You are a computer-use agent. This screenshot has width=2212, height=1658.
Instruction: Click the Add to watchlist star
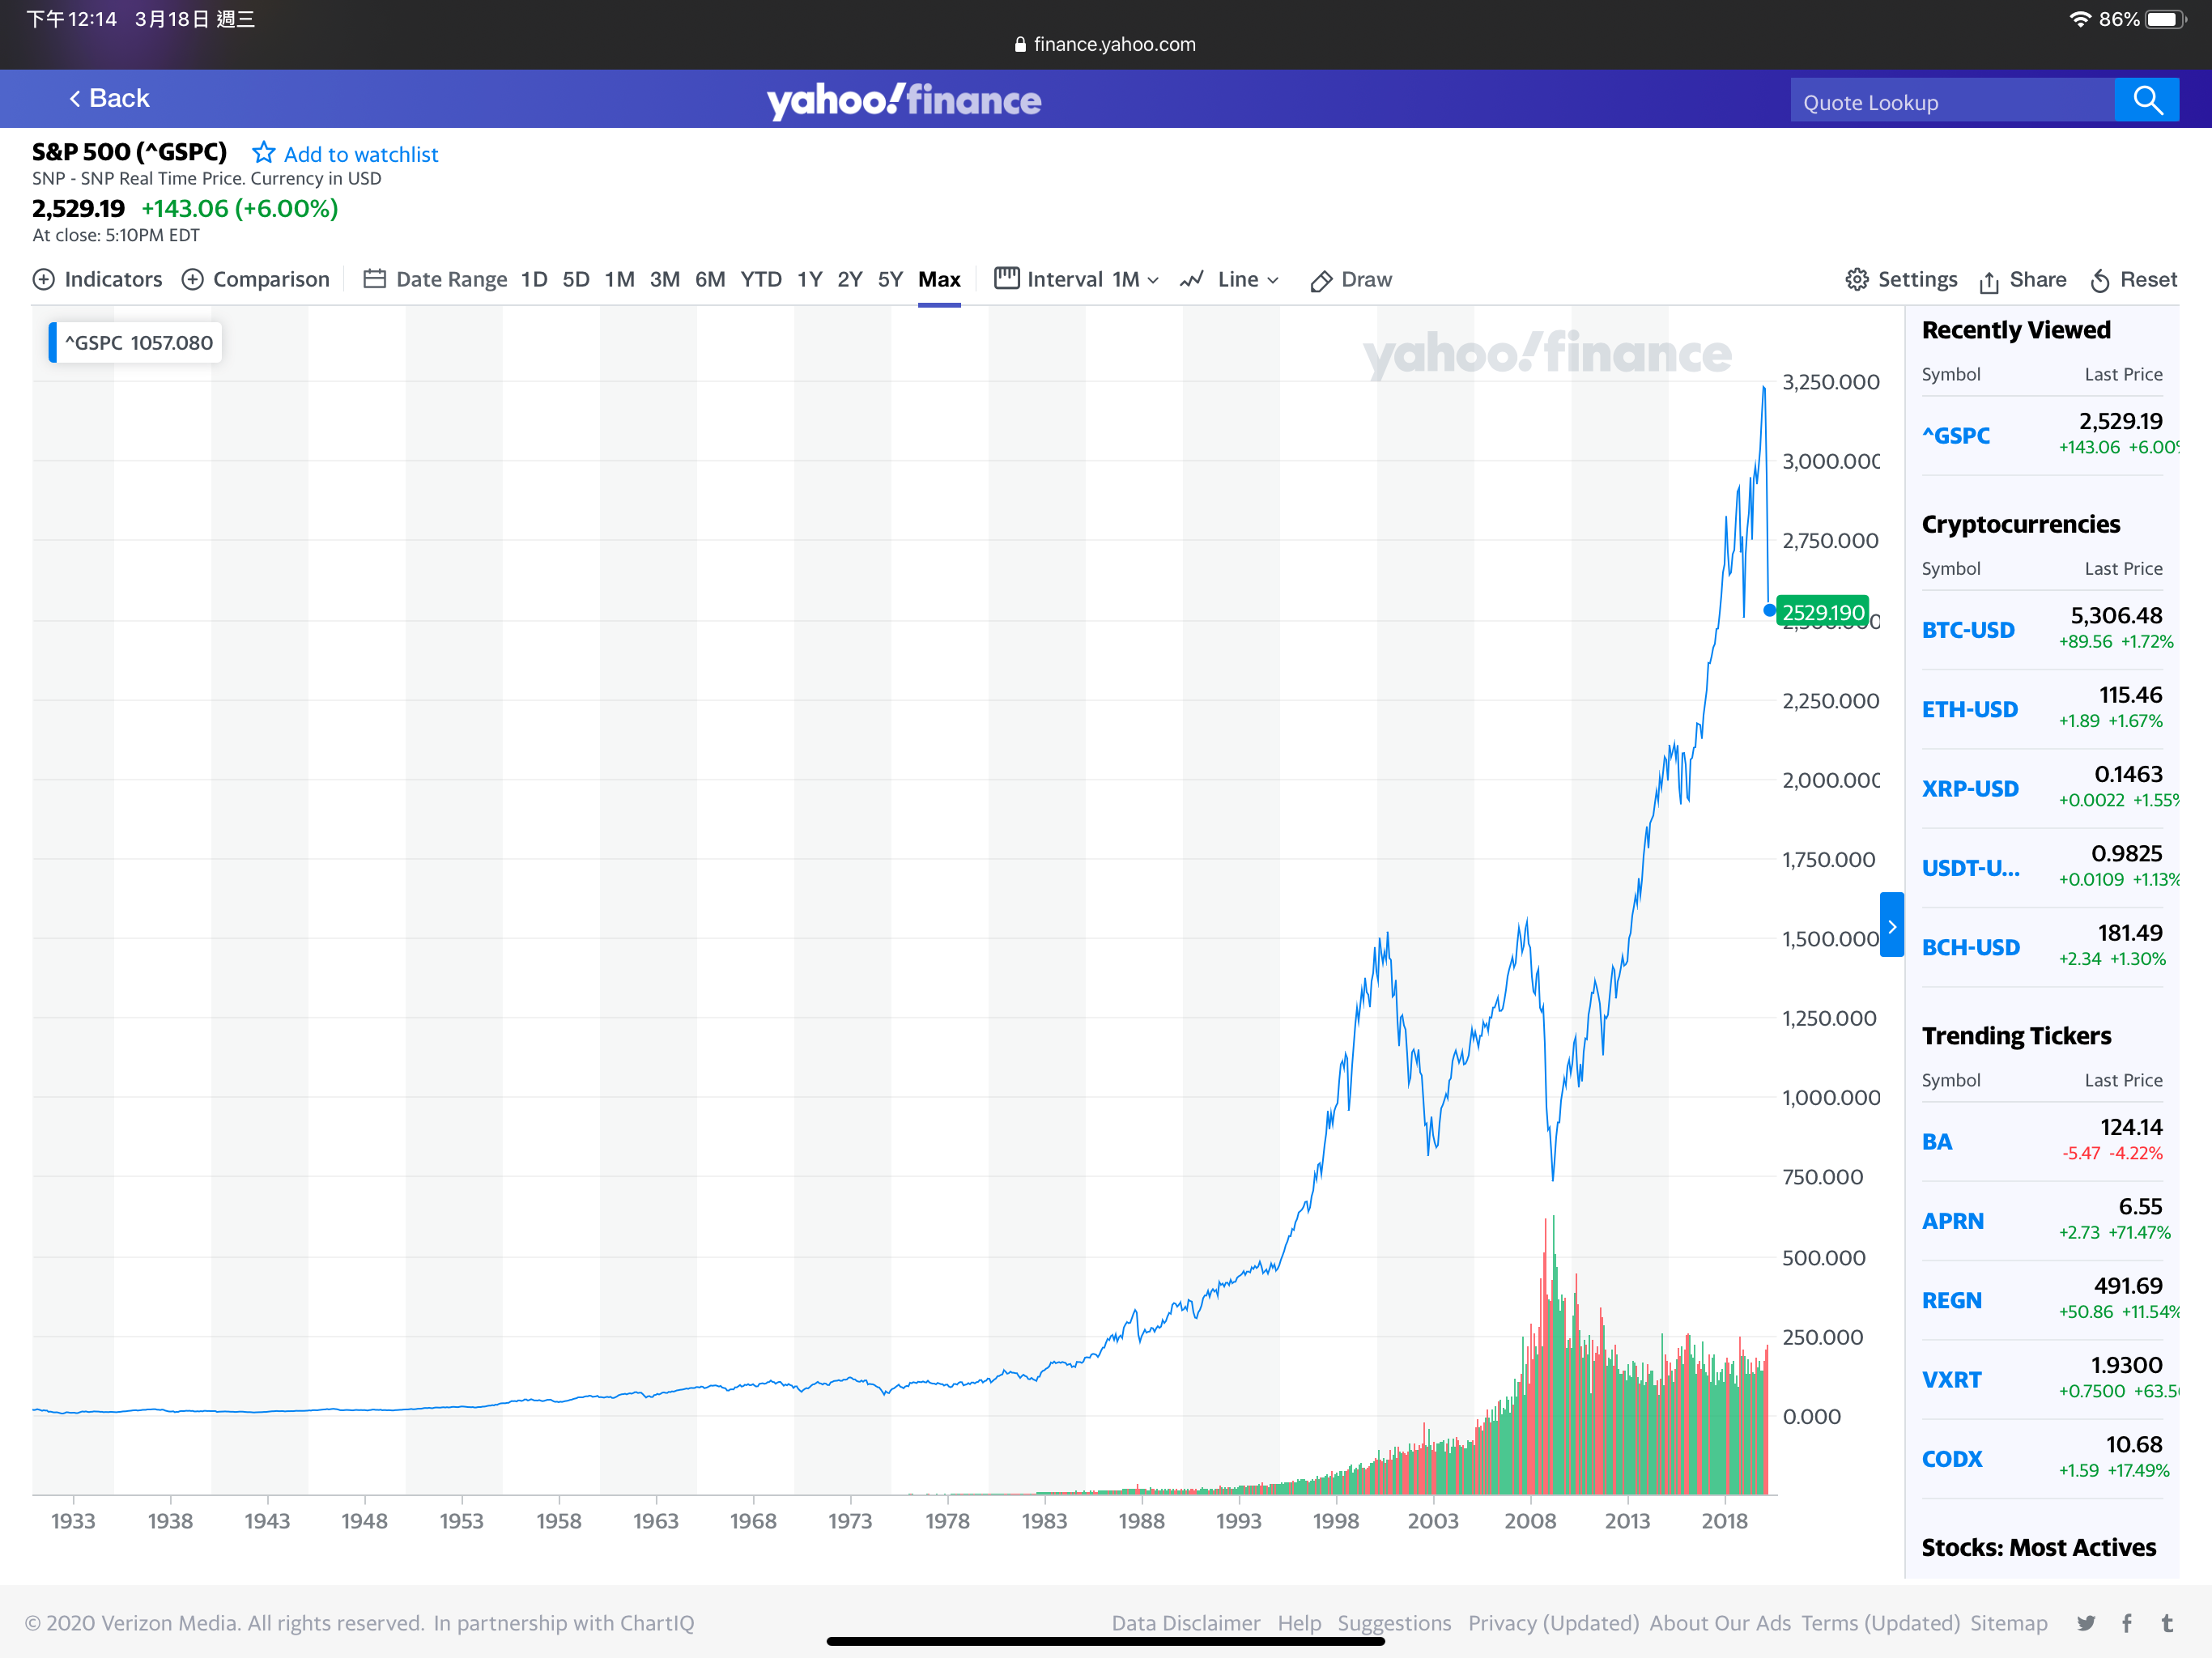pos(263,153)
